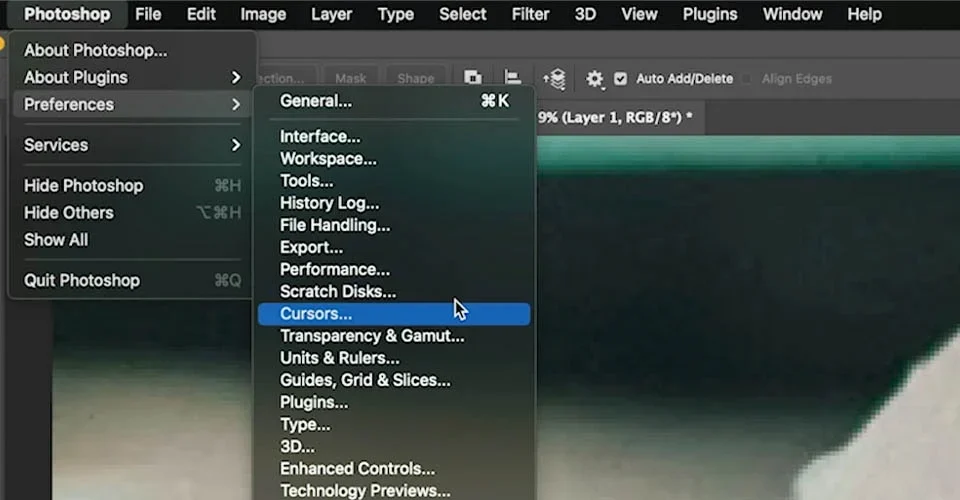Open the Edit menu

[x=201, y=14]
